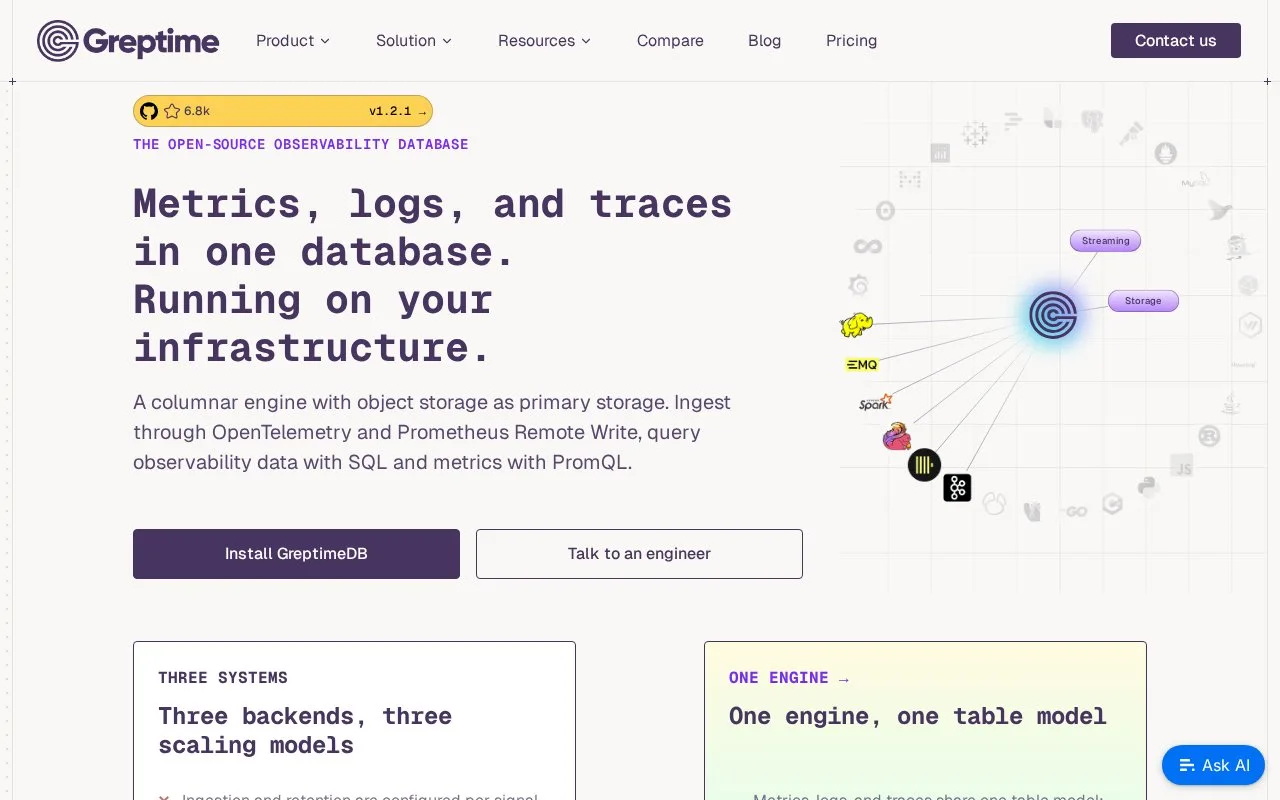Image resolution: width=1280 pixels, height=800 pixels.
Task: Click Install GreptimeDB button
Action: [x=296, y=554]
